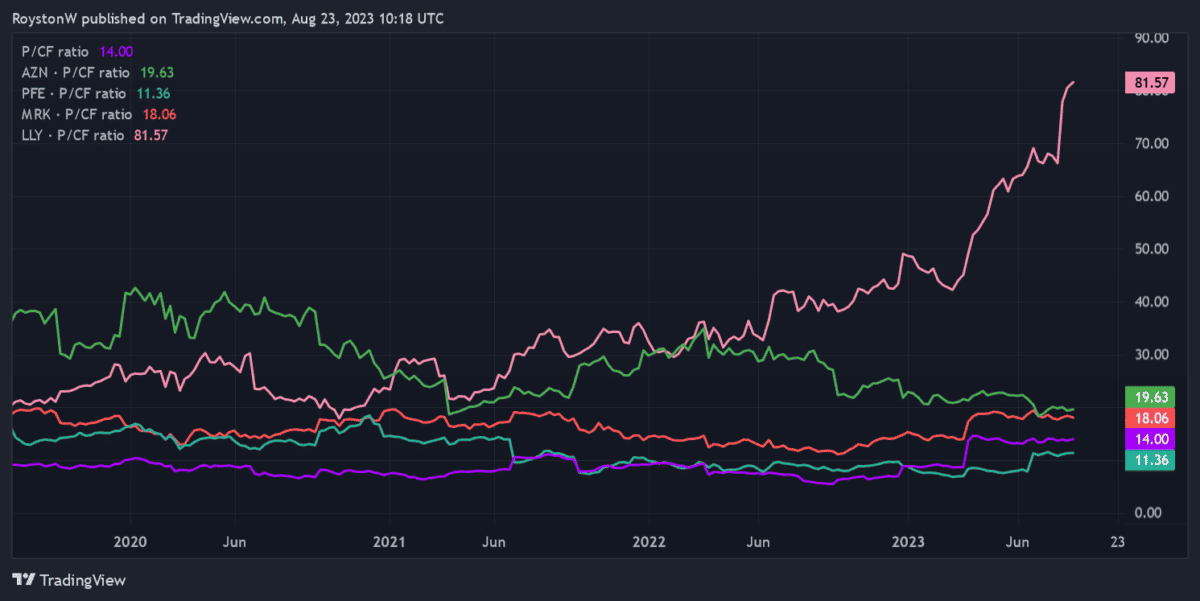Click the red 18.06 price label
The height and width of the screenshot is (601, 1200).
click(1147, 417)
